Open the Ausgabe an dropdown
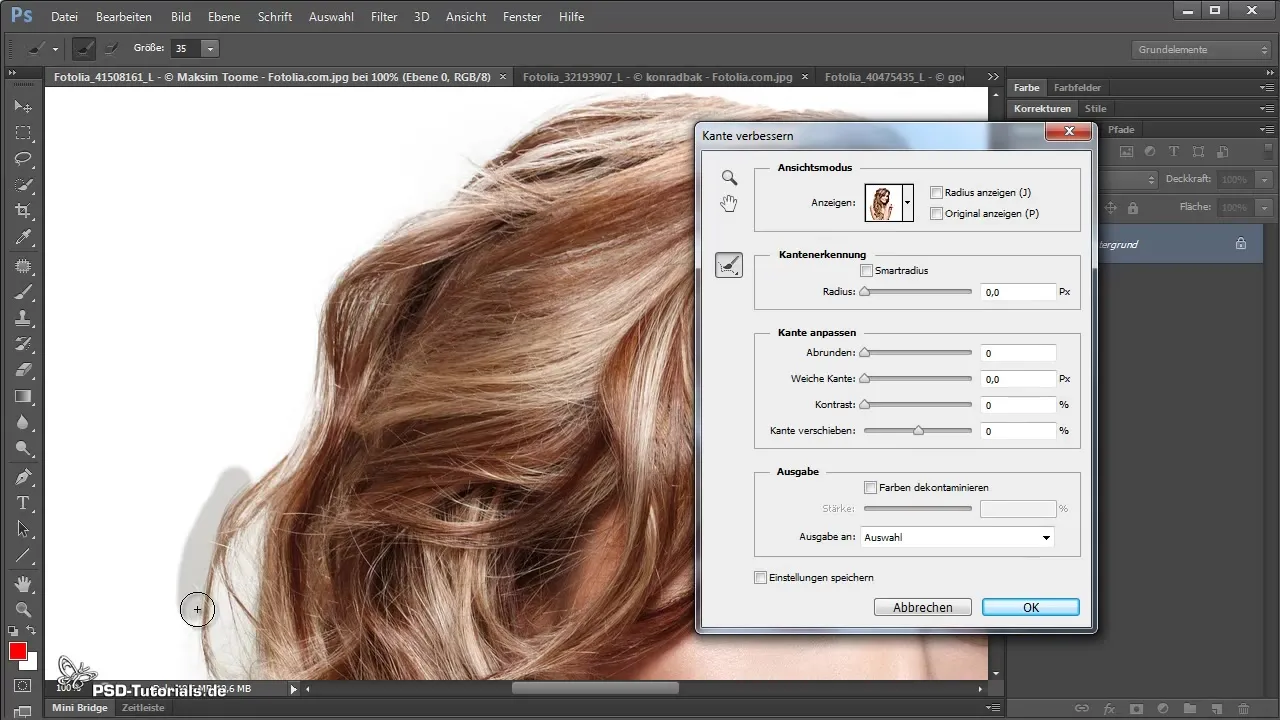The height and width of the screenshot is (720, 1280). [957, 537]
